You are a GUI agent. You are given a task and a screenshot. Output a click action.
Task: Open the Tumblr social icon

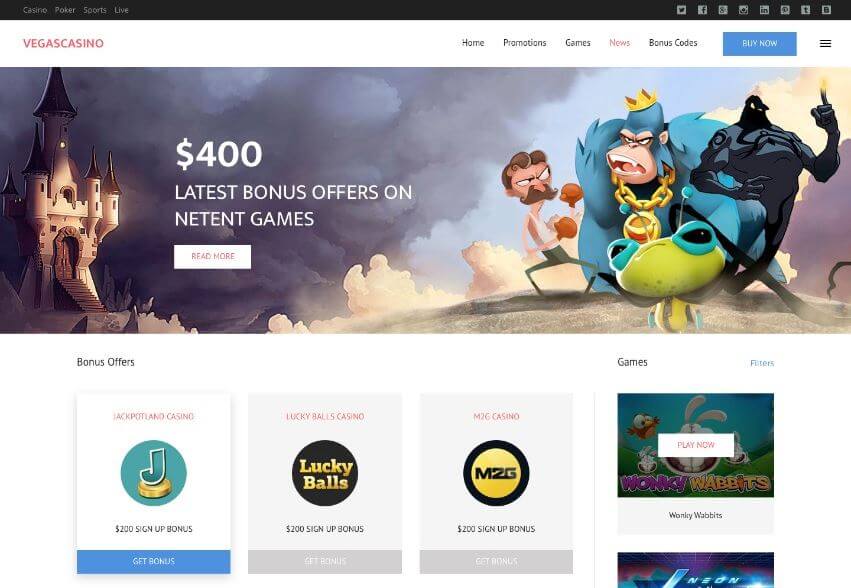pos(805,10)
